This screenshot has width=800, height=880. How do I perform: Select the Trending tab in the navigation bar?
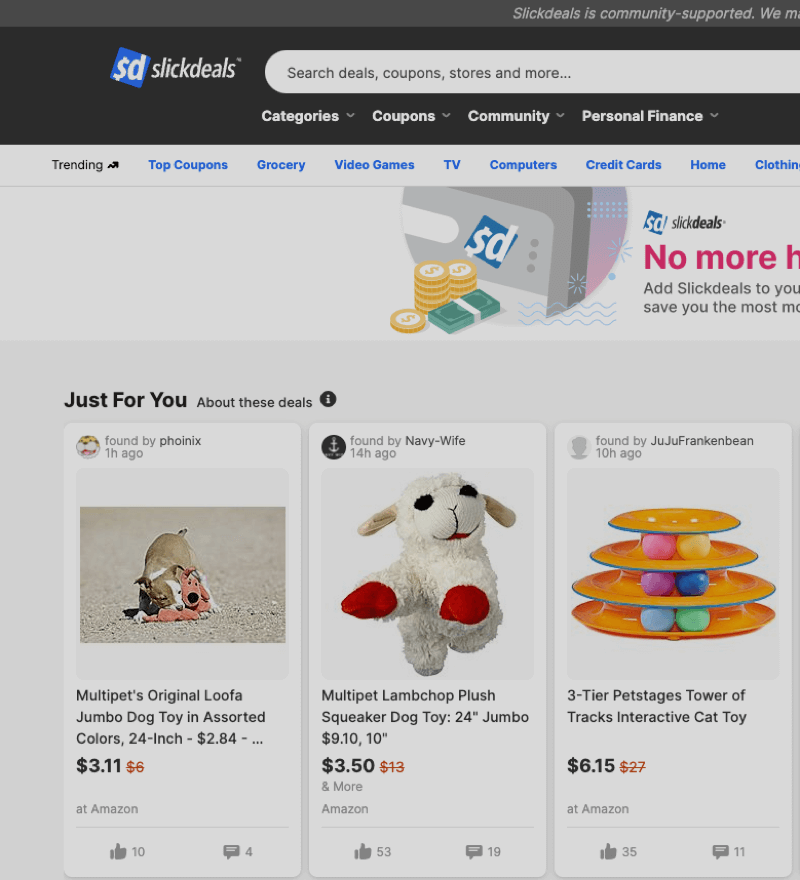pyautogui.click(x=78, y=164)
